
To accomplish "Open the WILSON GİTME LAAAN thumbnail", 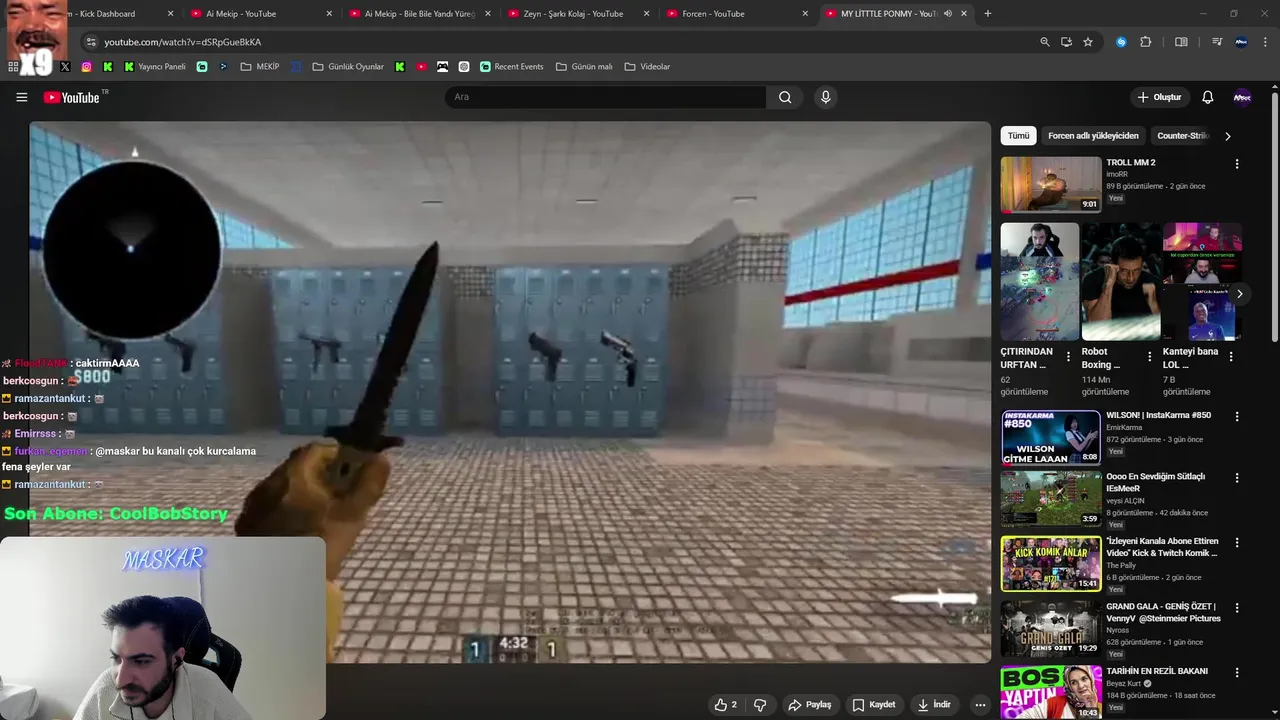I will (1051, 437).
